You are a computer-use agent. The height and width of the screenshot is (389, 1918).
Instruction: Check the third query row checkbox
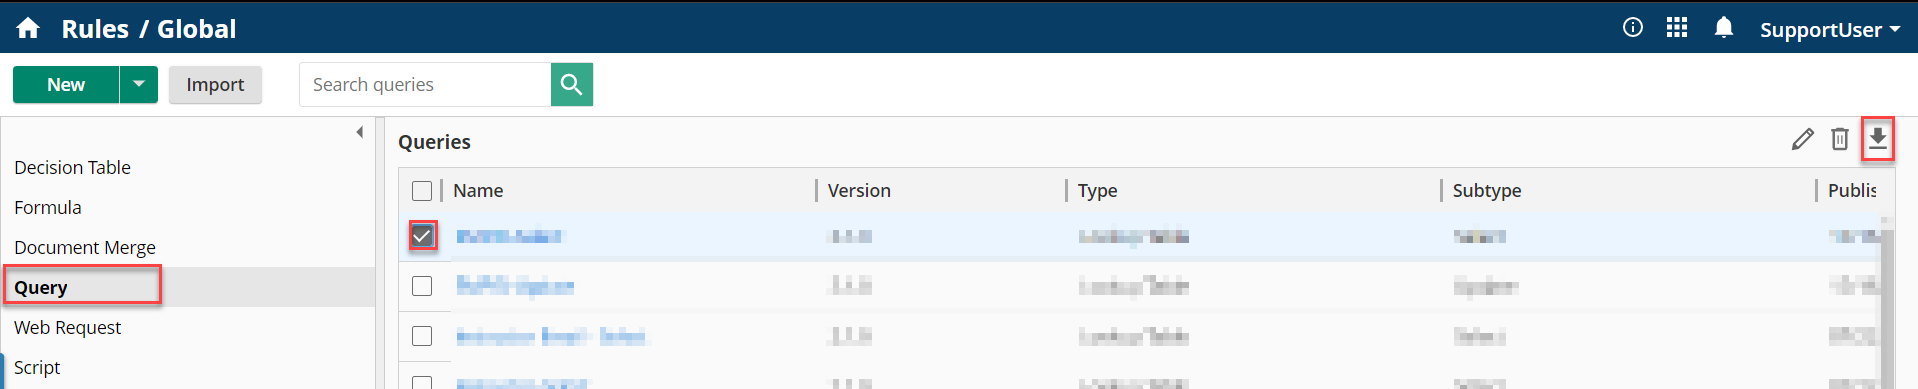(422, 336)
